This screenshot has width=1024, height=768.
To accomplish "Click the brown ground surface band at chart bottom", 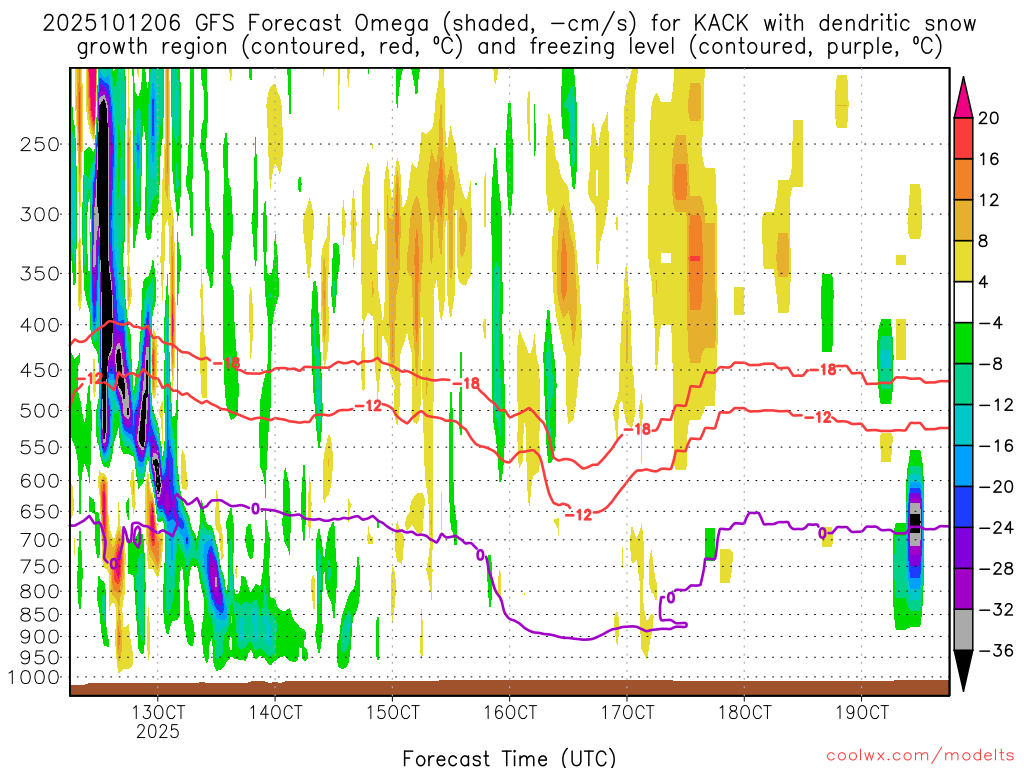I will 509,688.
